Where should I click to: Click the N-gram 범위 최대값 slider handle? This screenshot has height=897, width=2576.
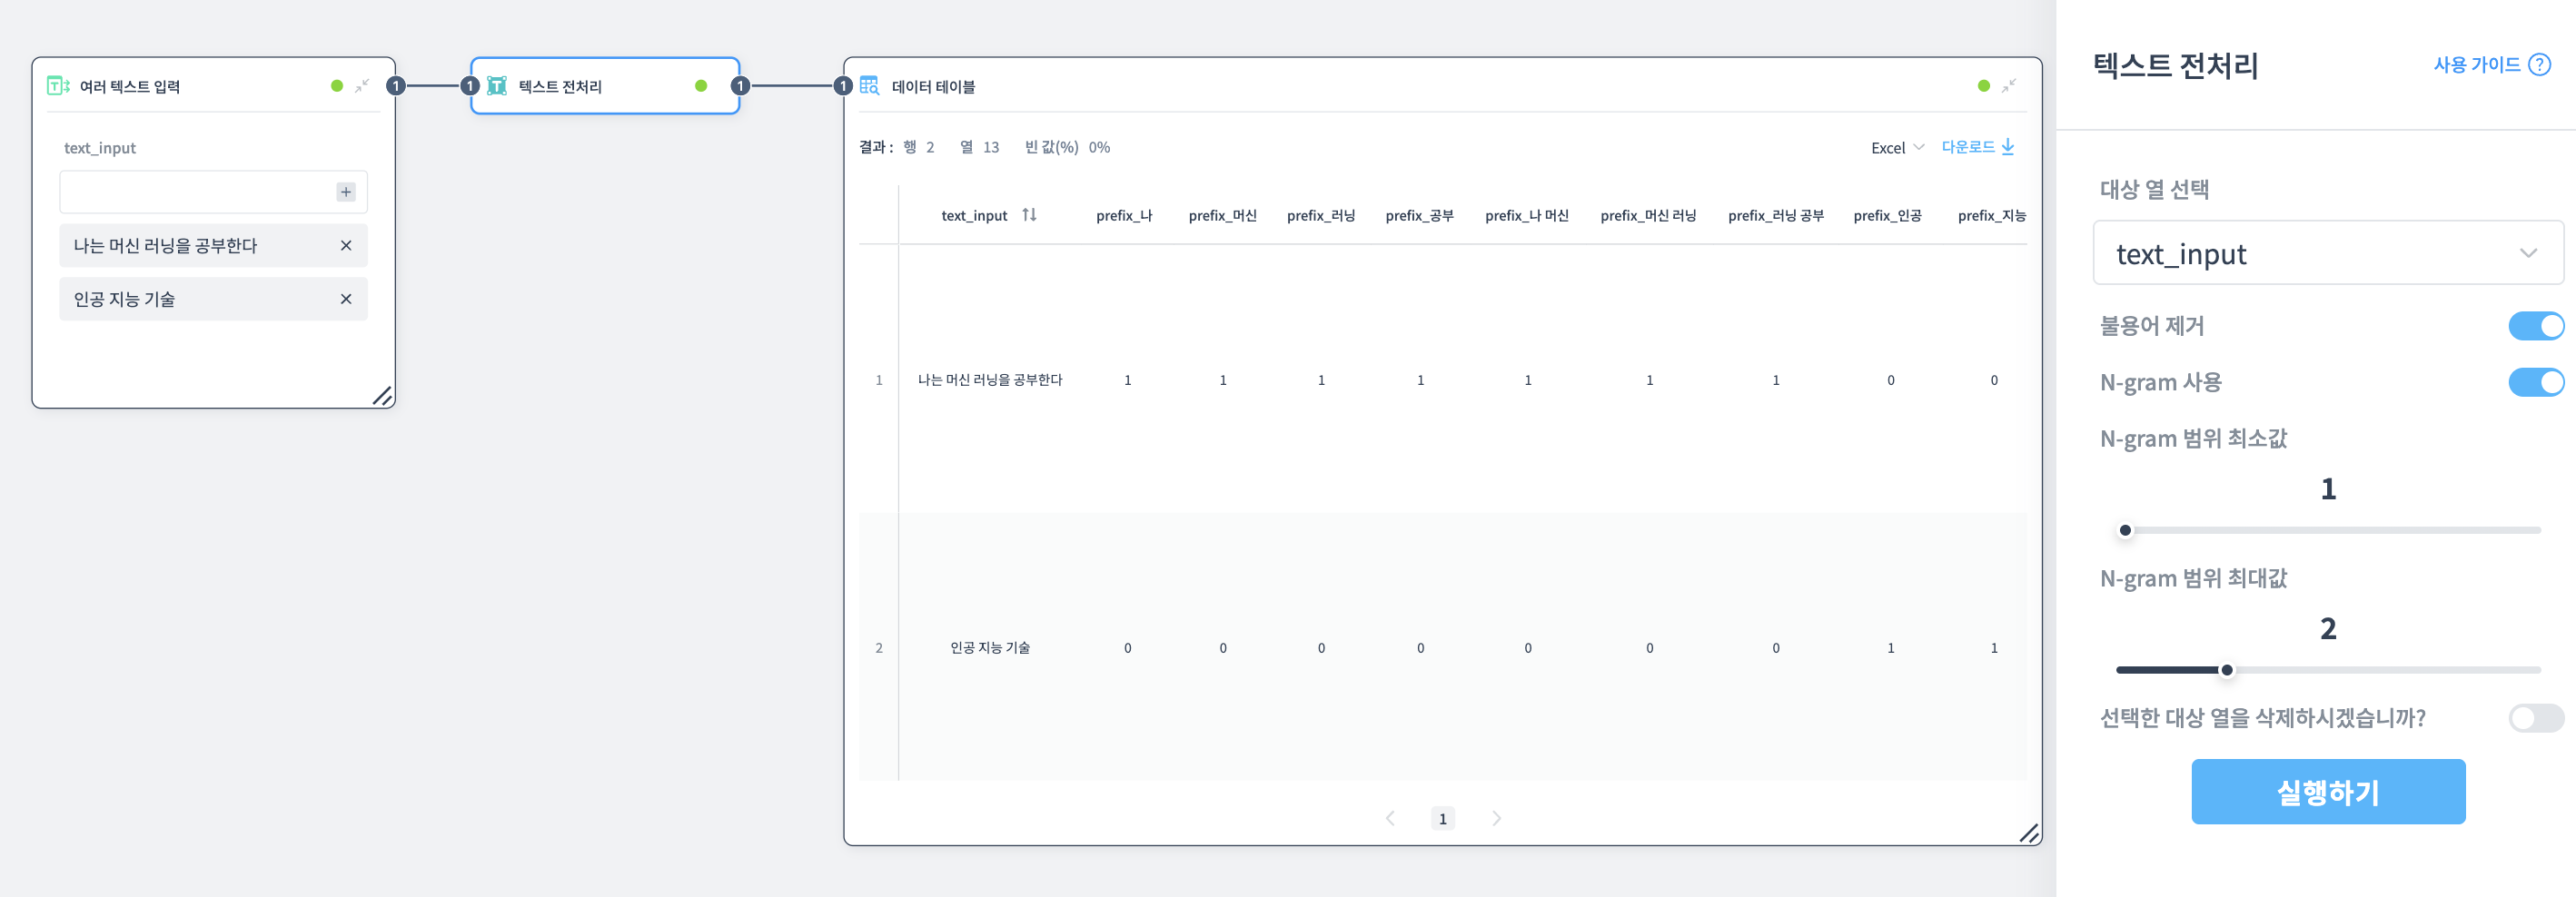coord(2227,670)
